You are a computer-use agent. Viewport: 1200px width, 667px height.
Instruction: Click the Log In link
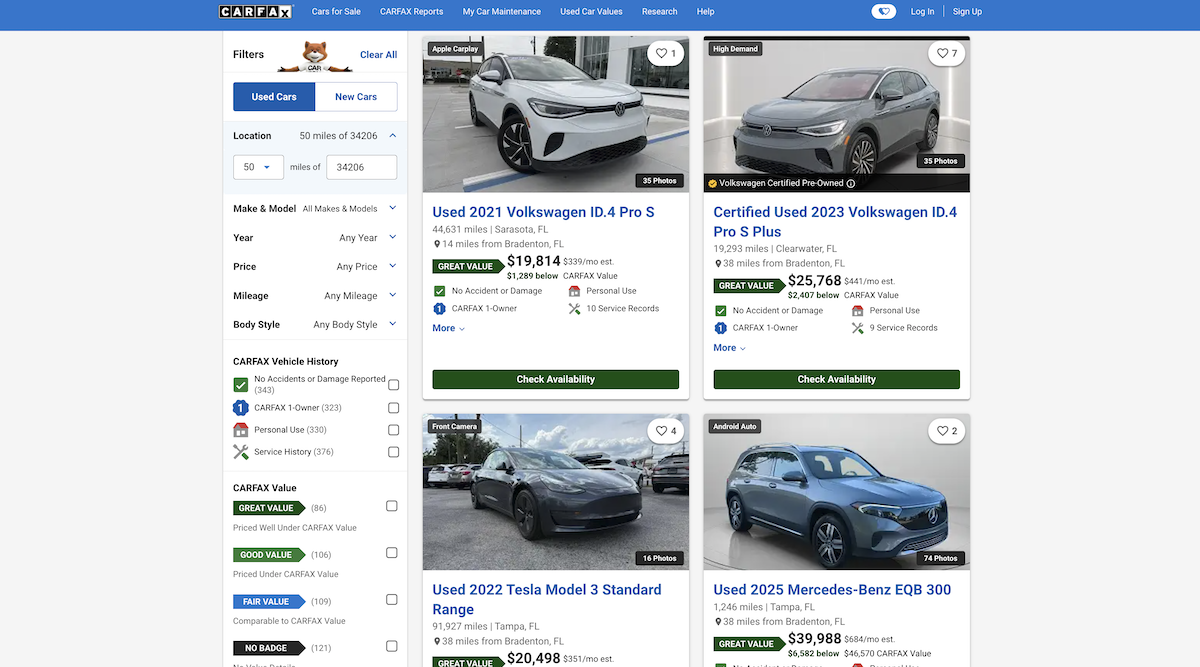(x=922, y=12)
